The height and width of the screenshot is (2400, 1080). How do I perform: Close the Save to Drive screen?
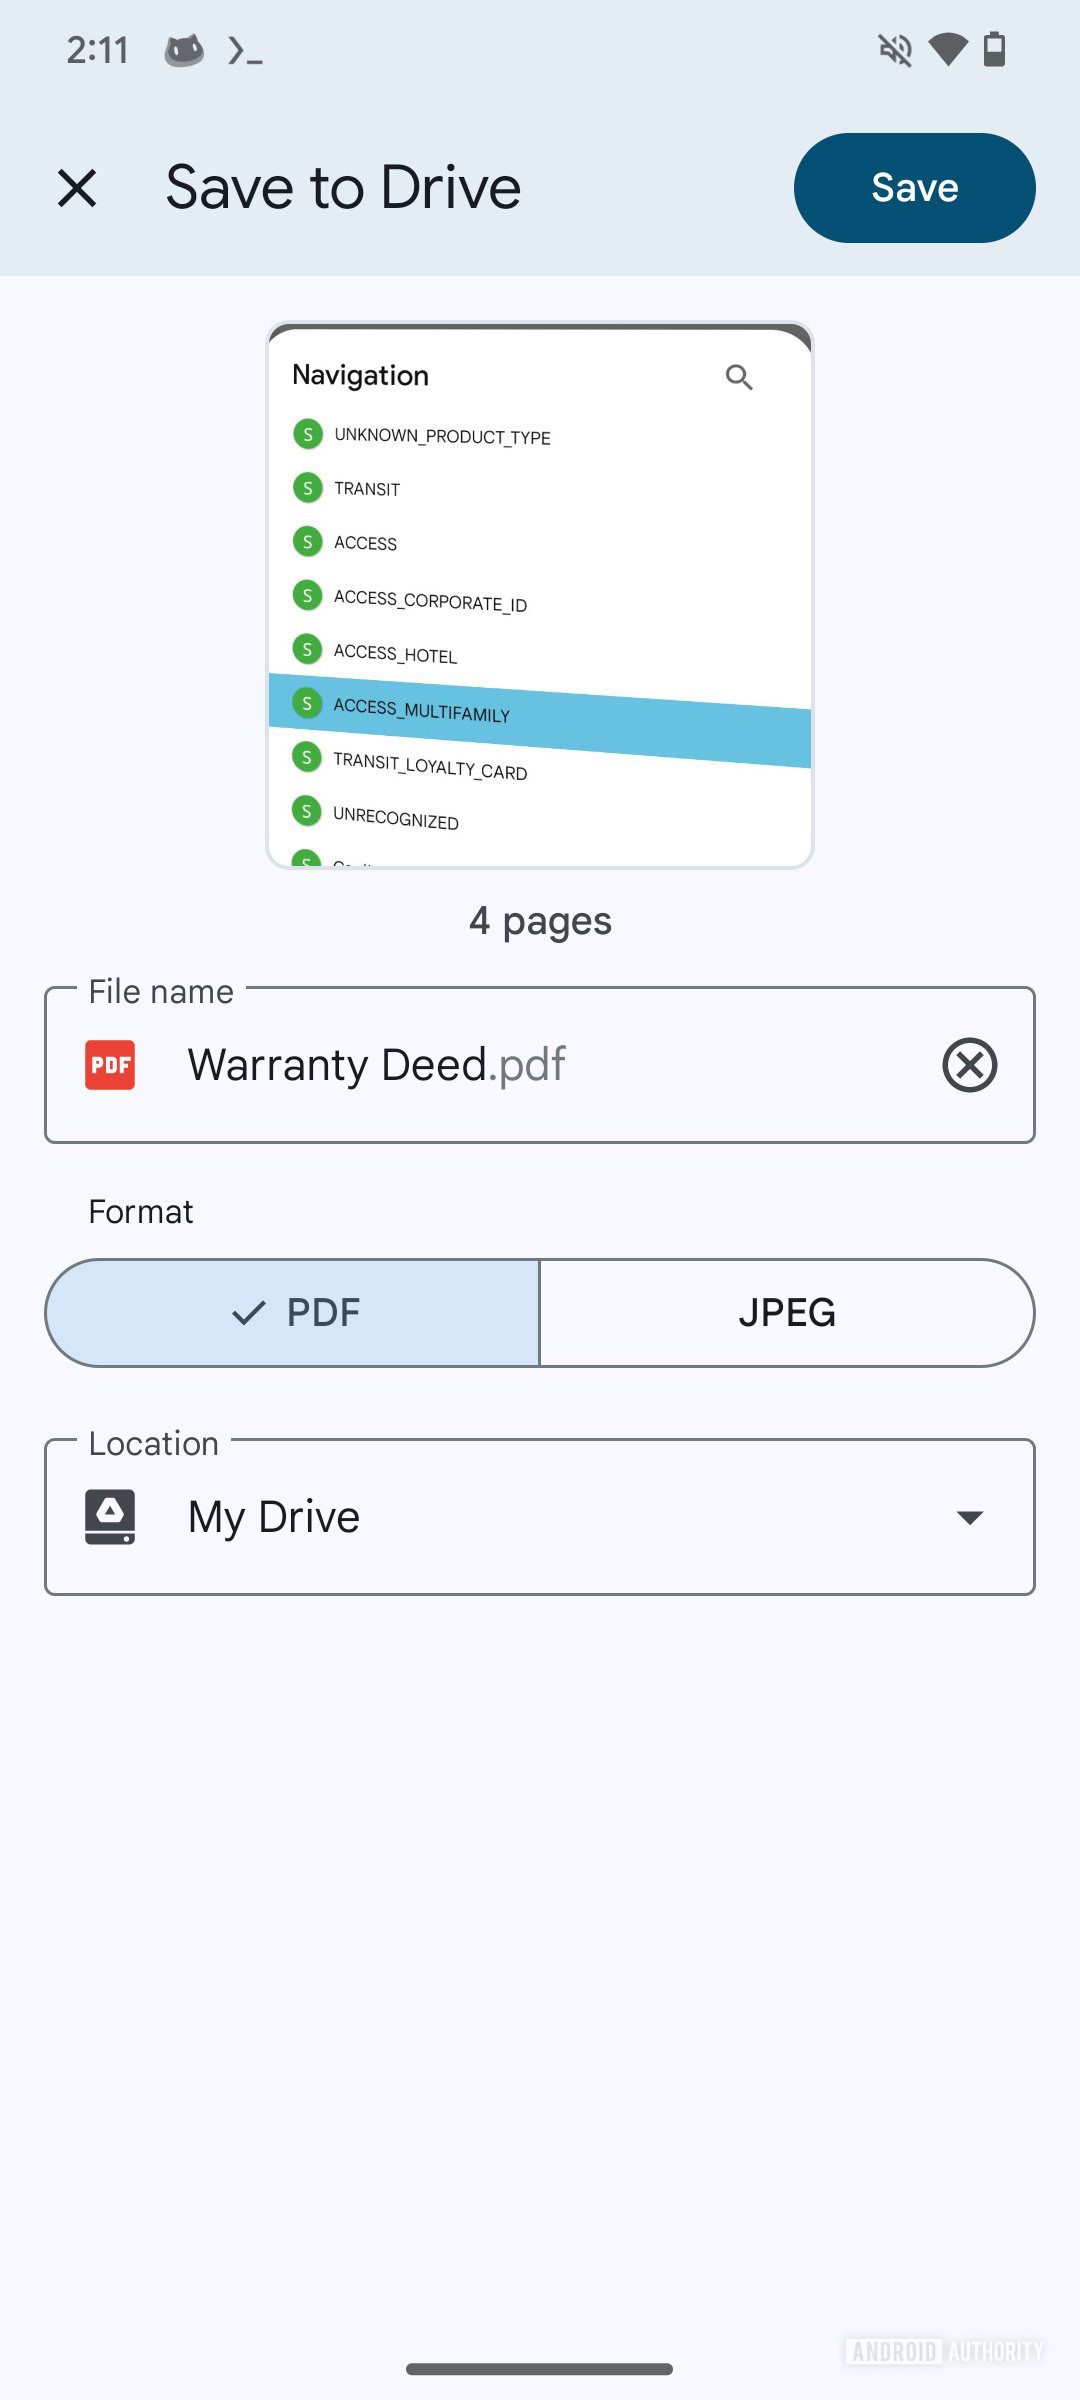click(x=77, y=188)
